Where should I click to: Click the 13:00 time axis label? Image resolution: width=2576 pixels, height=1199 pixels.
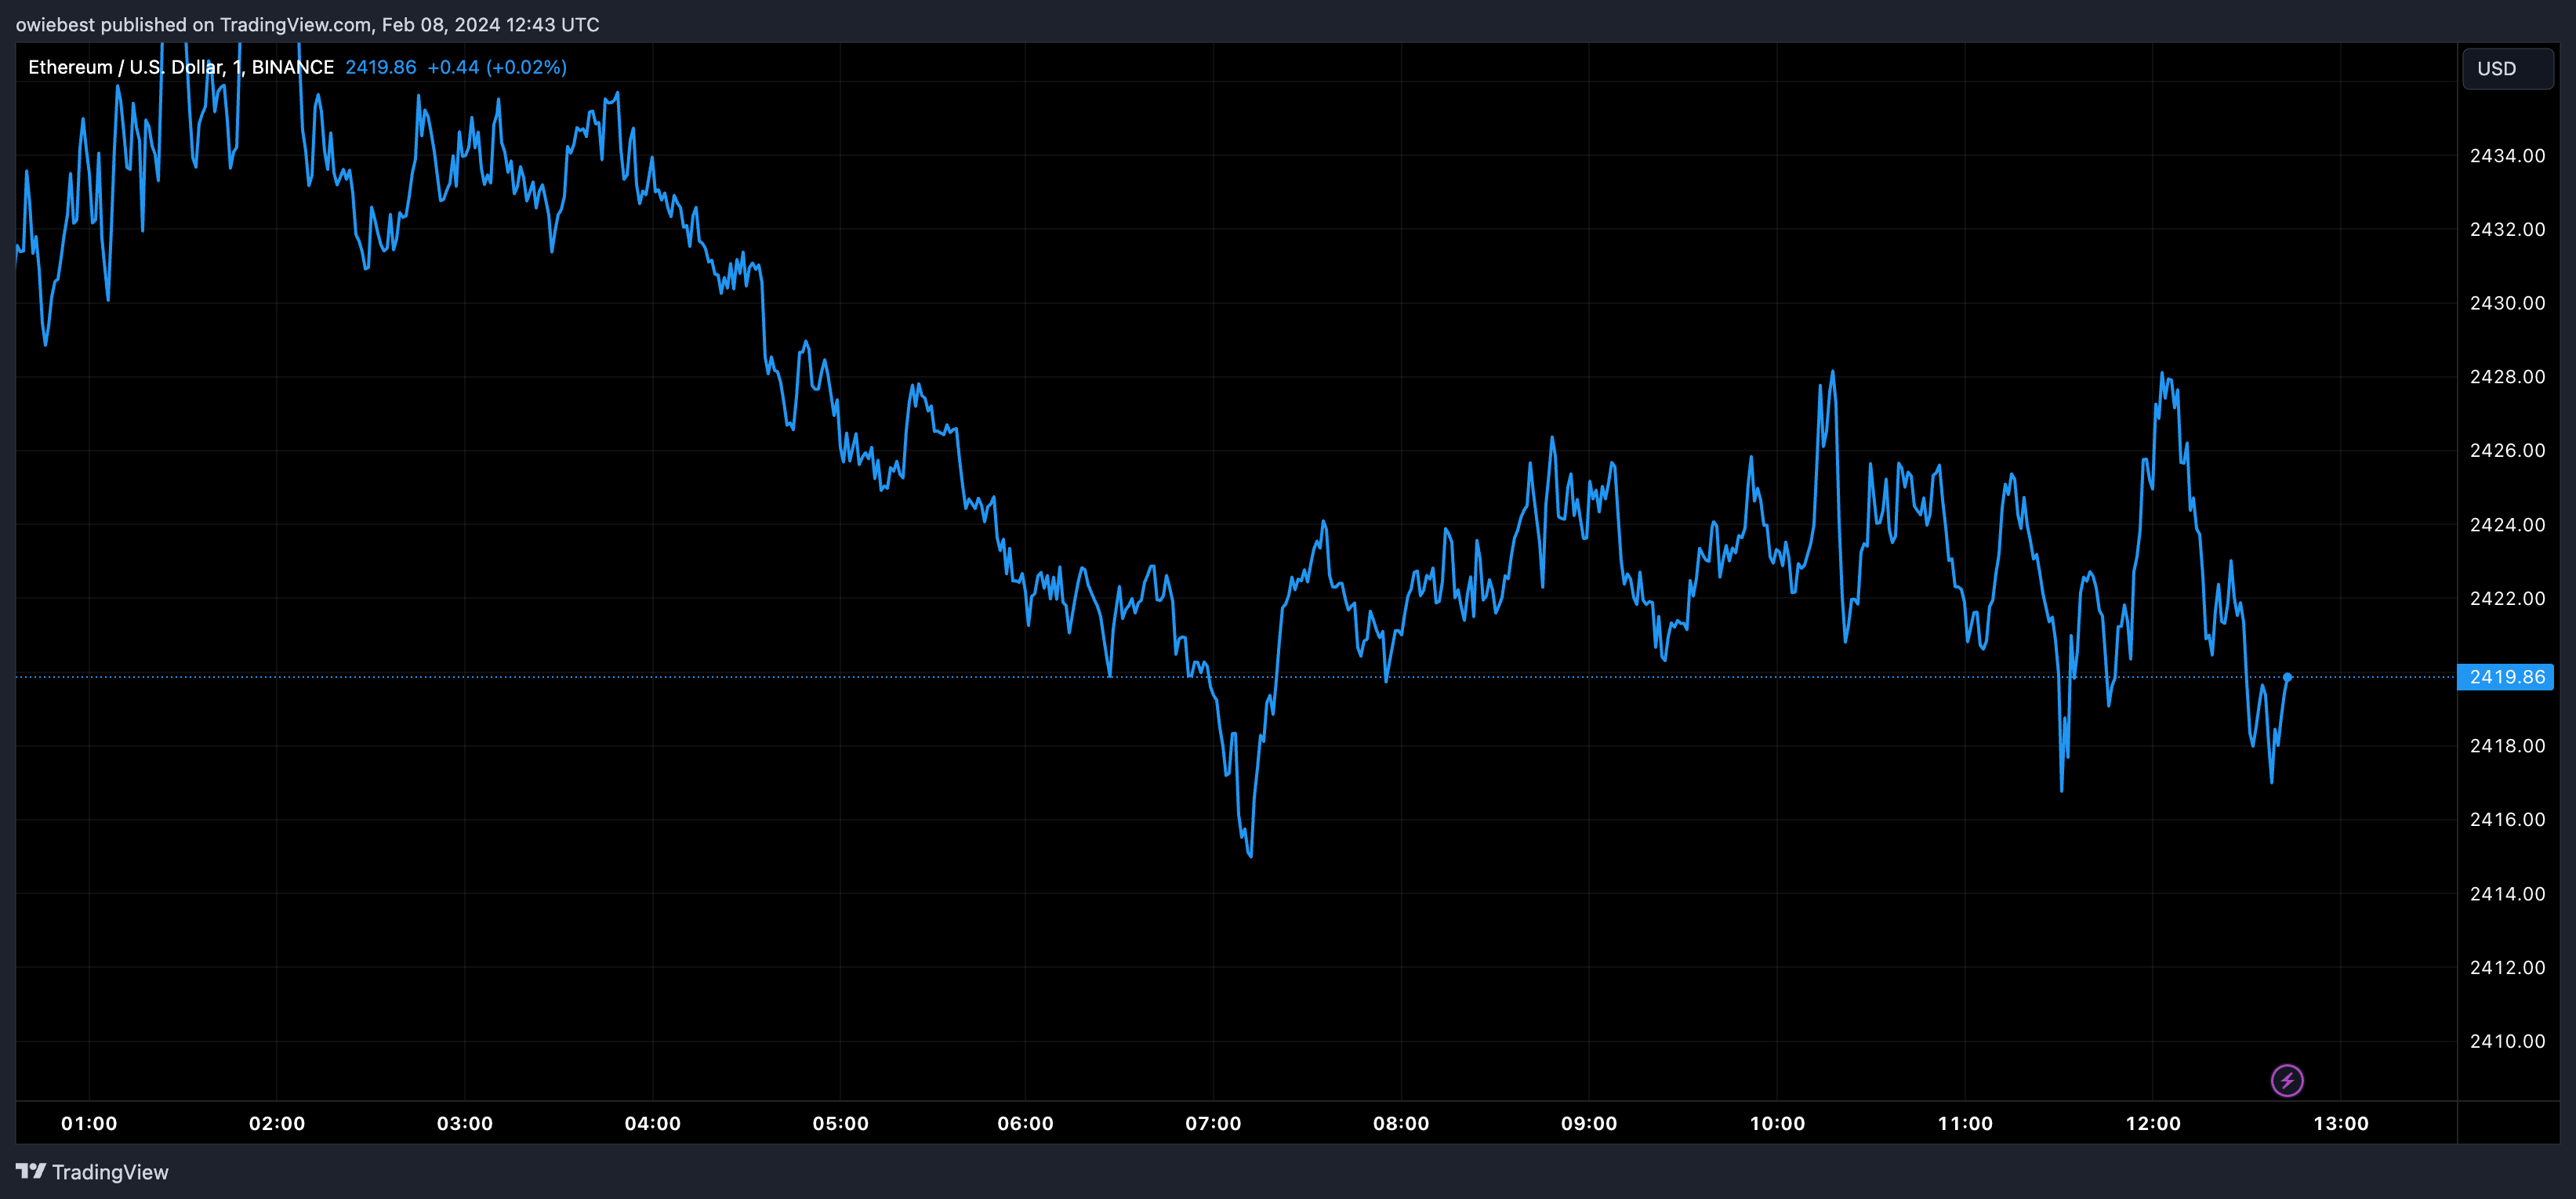[2341, 1123]
